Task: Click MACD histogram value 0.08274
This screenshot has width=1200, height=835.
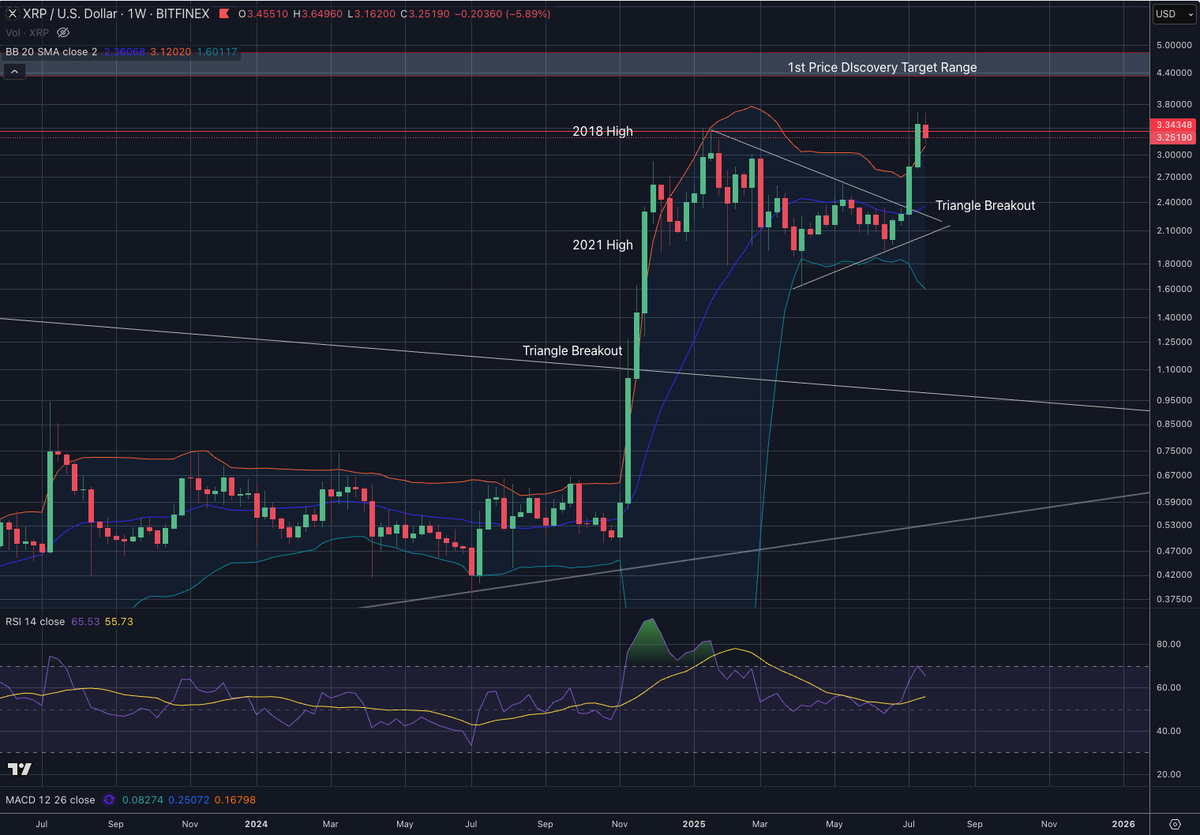Action: point(144,799)
